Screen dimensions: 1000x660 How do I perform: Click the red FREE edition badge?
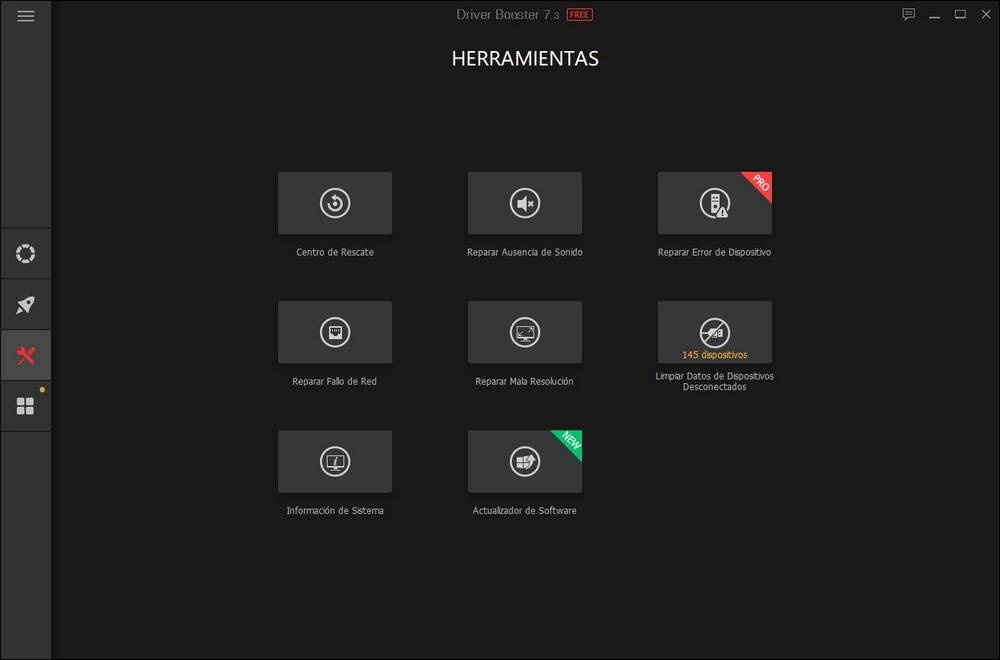[x=580, y=15]
